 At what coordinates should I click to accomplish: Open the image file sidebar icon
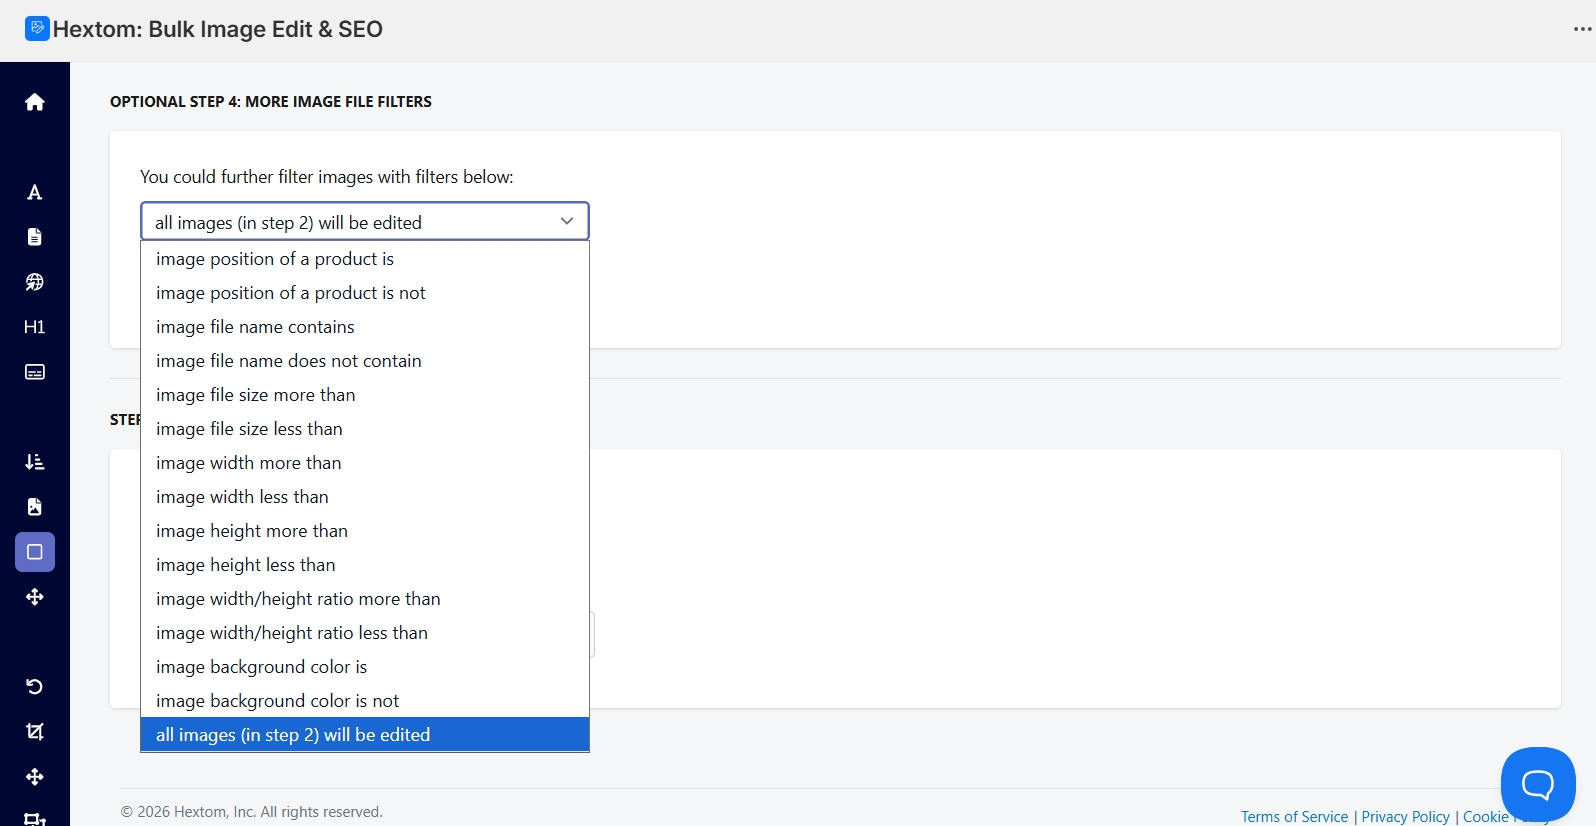point(35,507)
